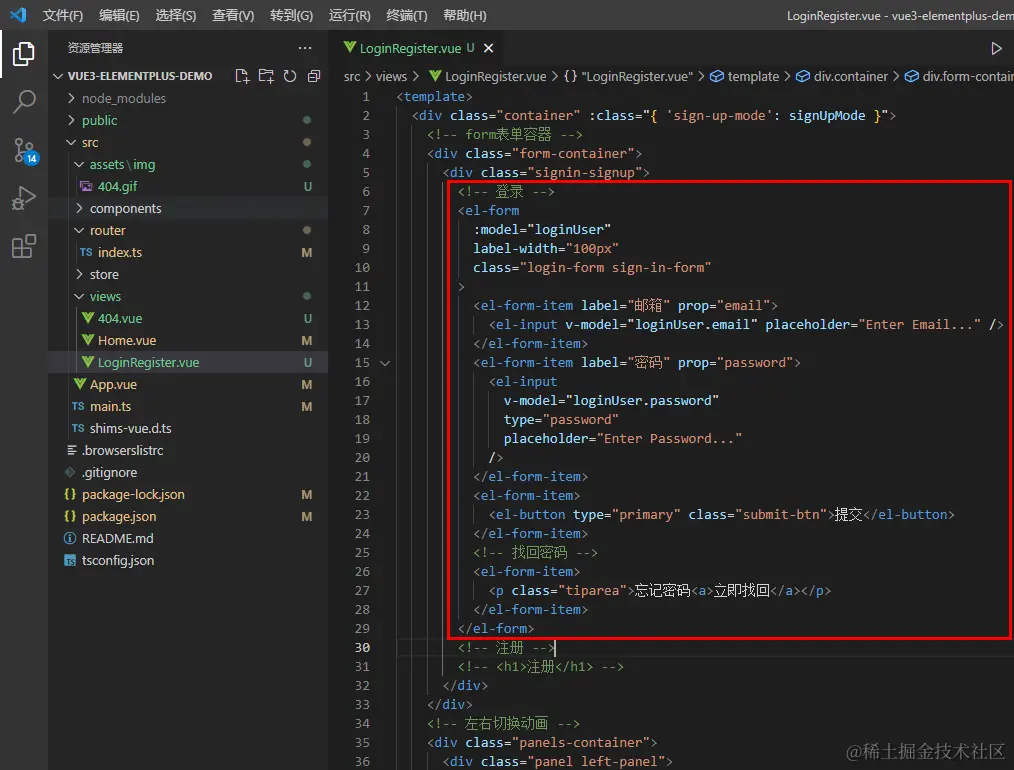Open the 选择(S) menu
Viewport: 1014px width, 770px height.
pos(176,15)
